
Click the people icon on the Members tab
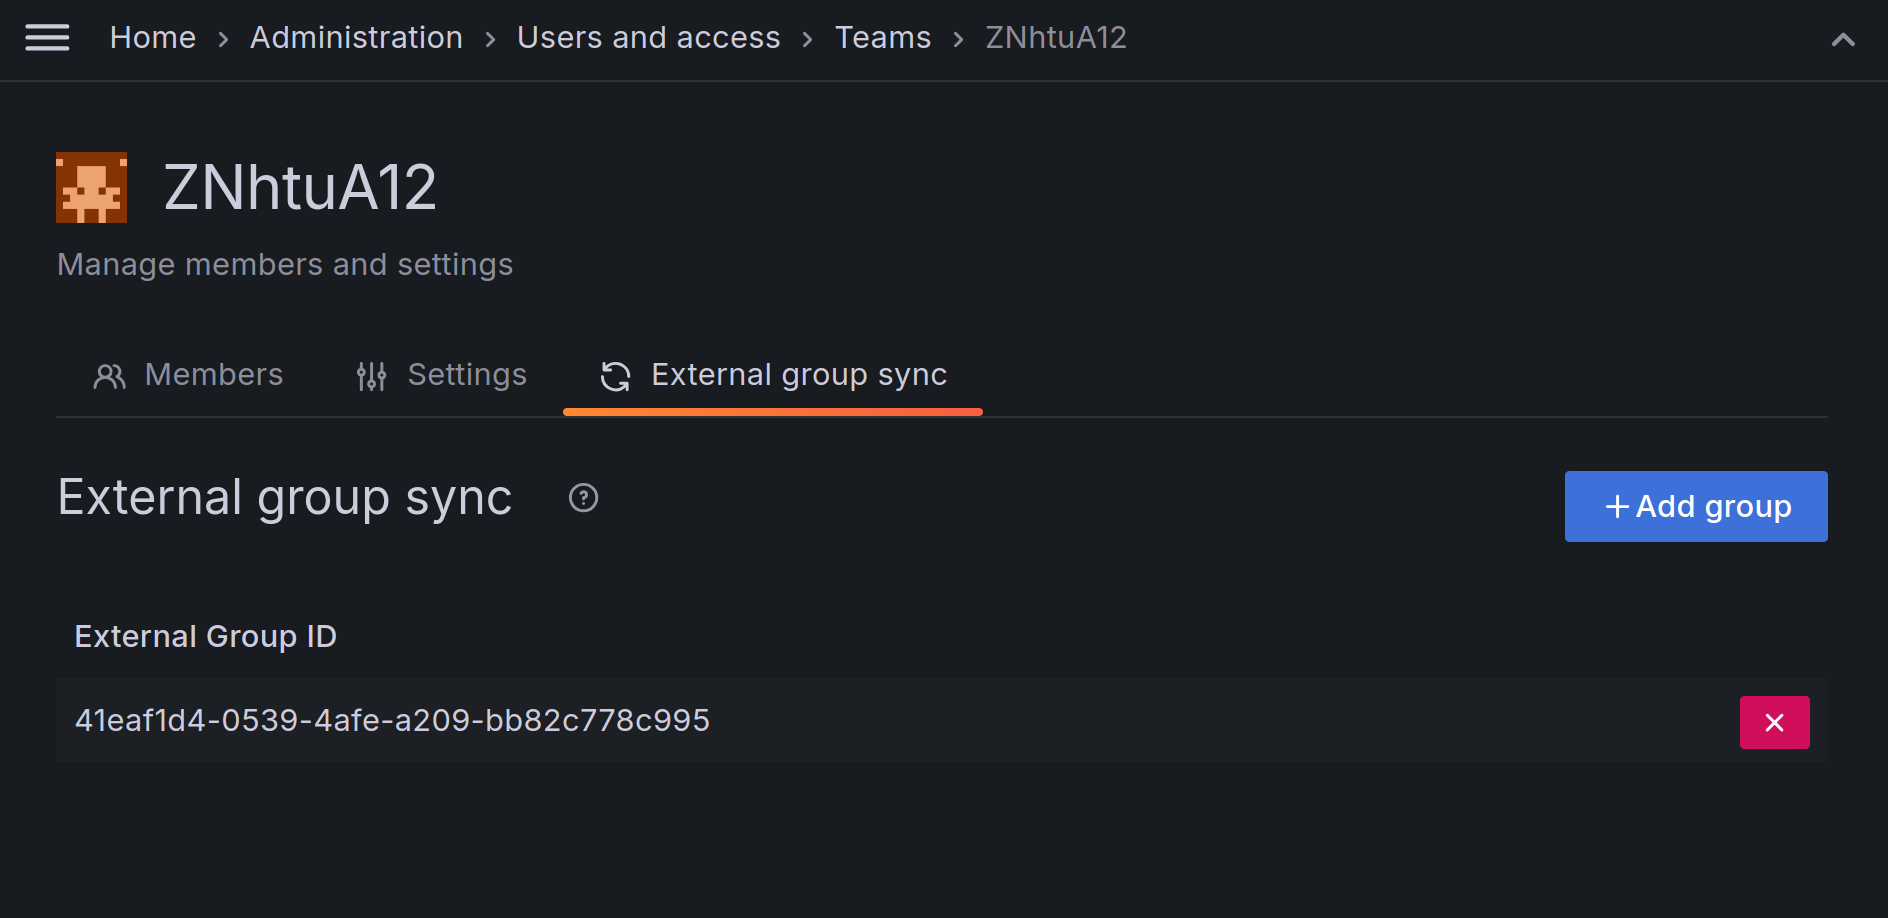click(x=110, y=375)
